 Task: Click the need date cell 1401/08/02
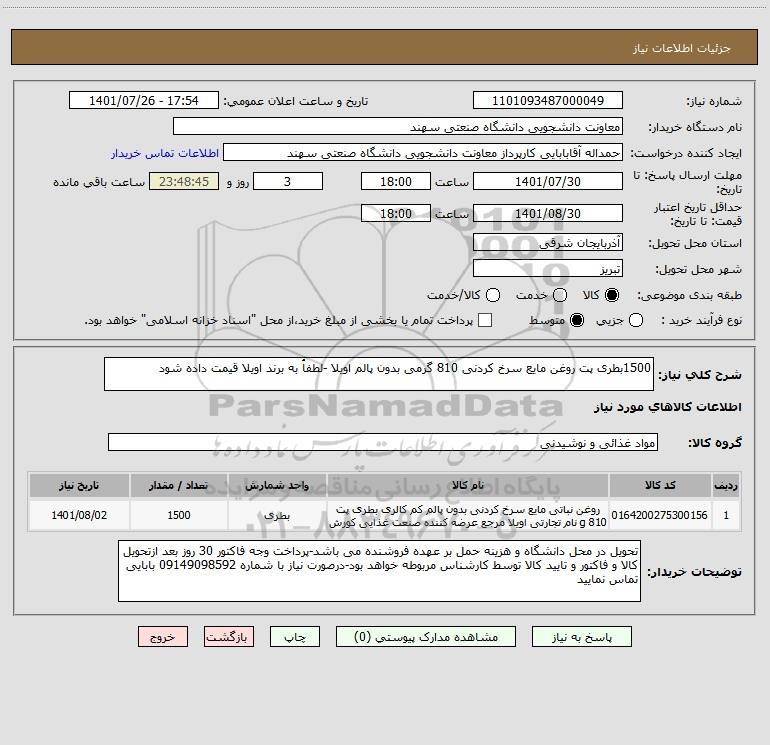coord(79,515)
